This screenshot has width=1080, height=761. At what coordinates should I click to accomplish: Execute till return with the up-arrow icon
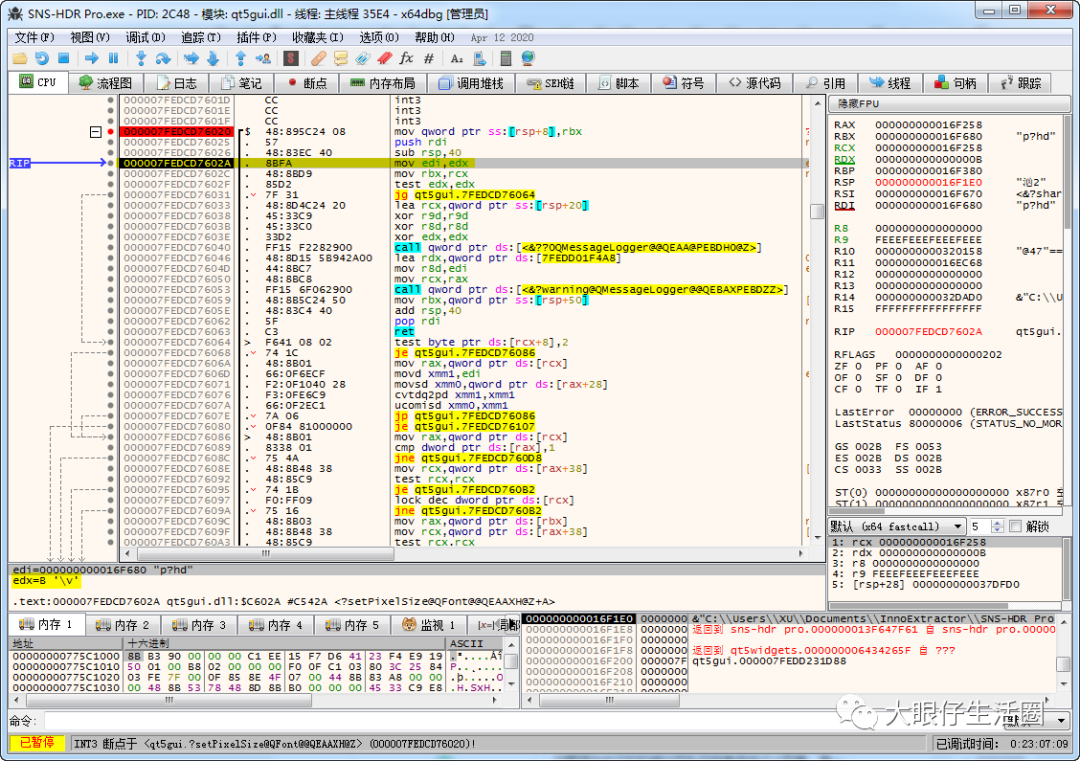240,59
